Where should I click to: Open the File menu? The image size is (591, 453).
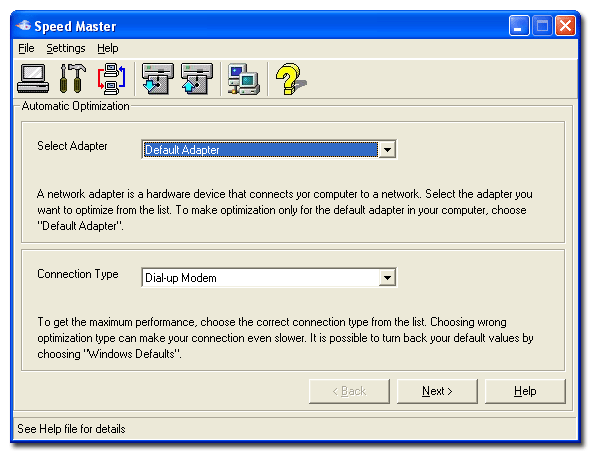(26, 48)
